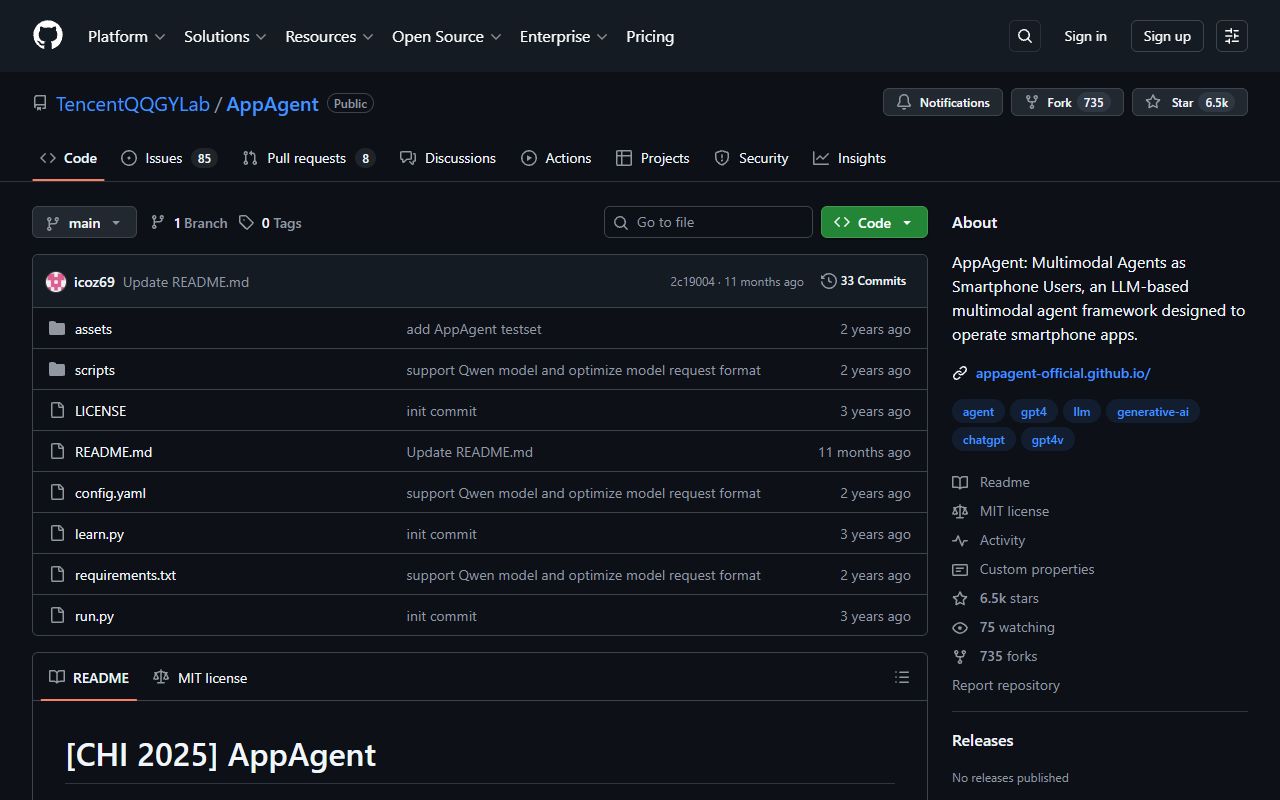
Task: Click the GitHub logo in the header
Action: (x=47, y=35)
